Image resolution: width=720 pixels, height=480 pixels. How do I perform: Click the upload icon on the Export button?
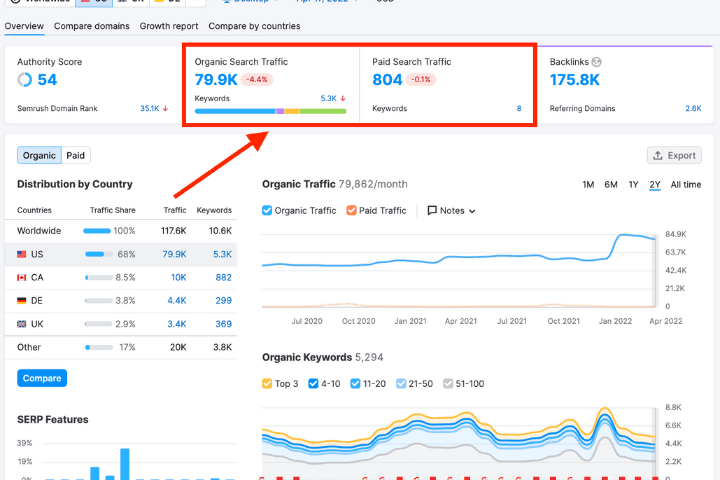[657, 155]
